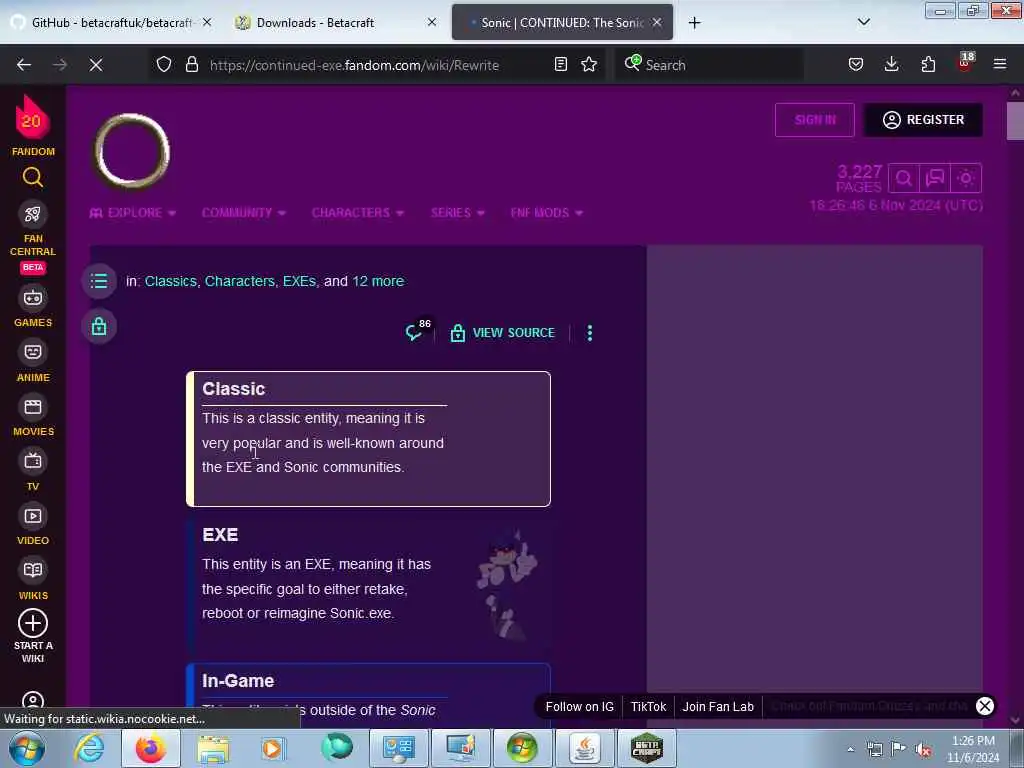1024x768 pixels.
Task: Click the TikTok link
Action: pos(648,707)
